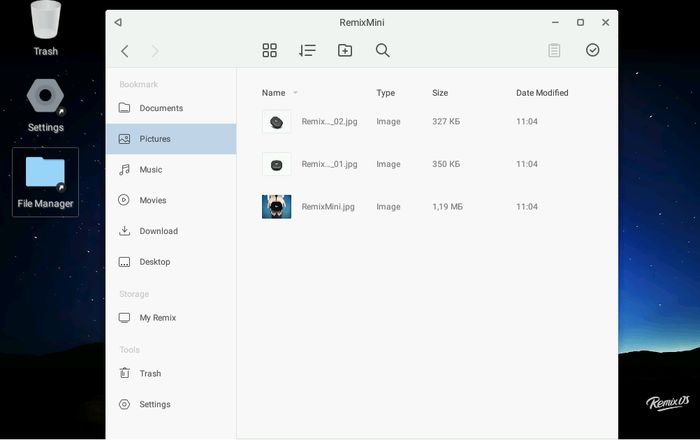The width and height of the screenshot is (700, 440).
Task: Create a new folder
Action: (x=345, y=50)
